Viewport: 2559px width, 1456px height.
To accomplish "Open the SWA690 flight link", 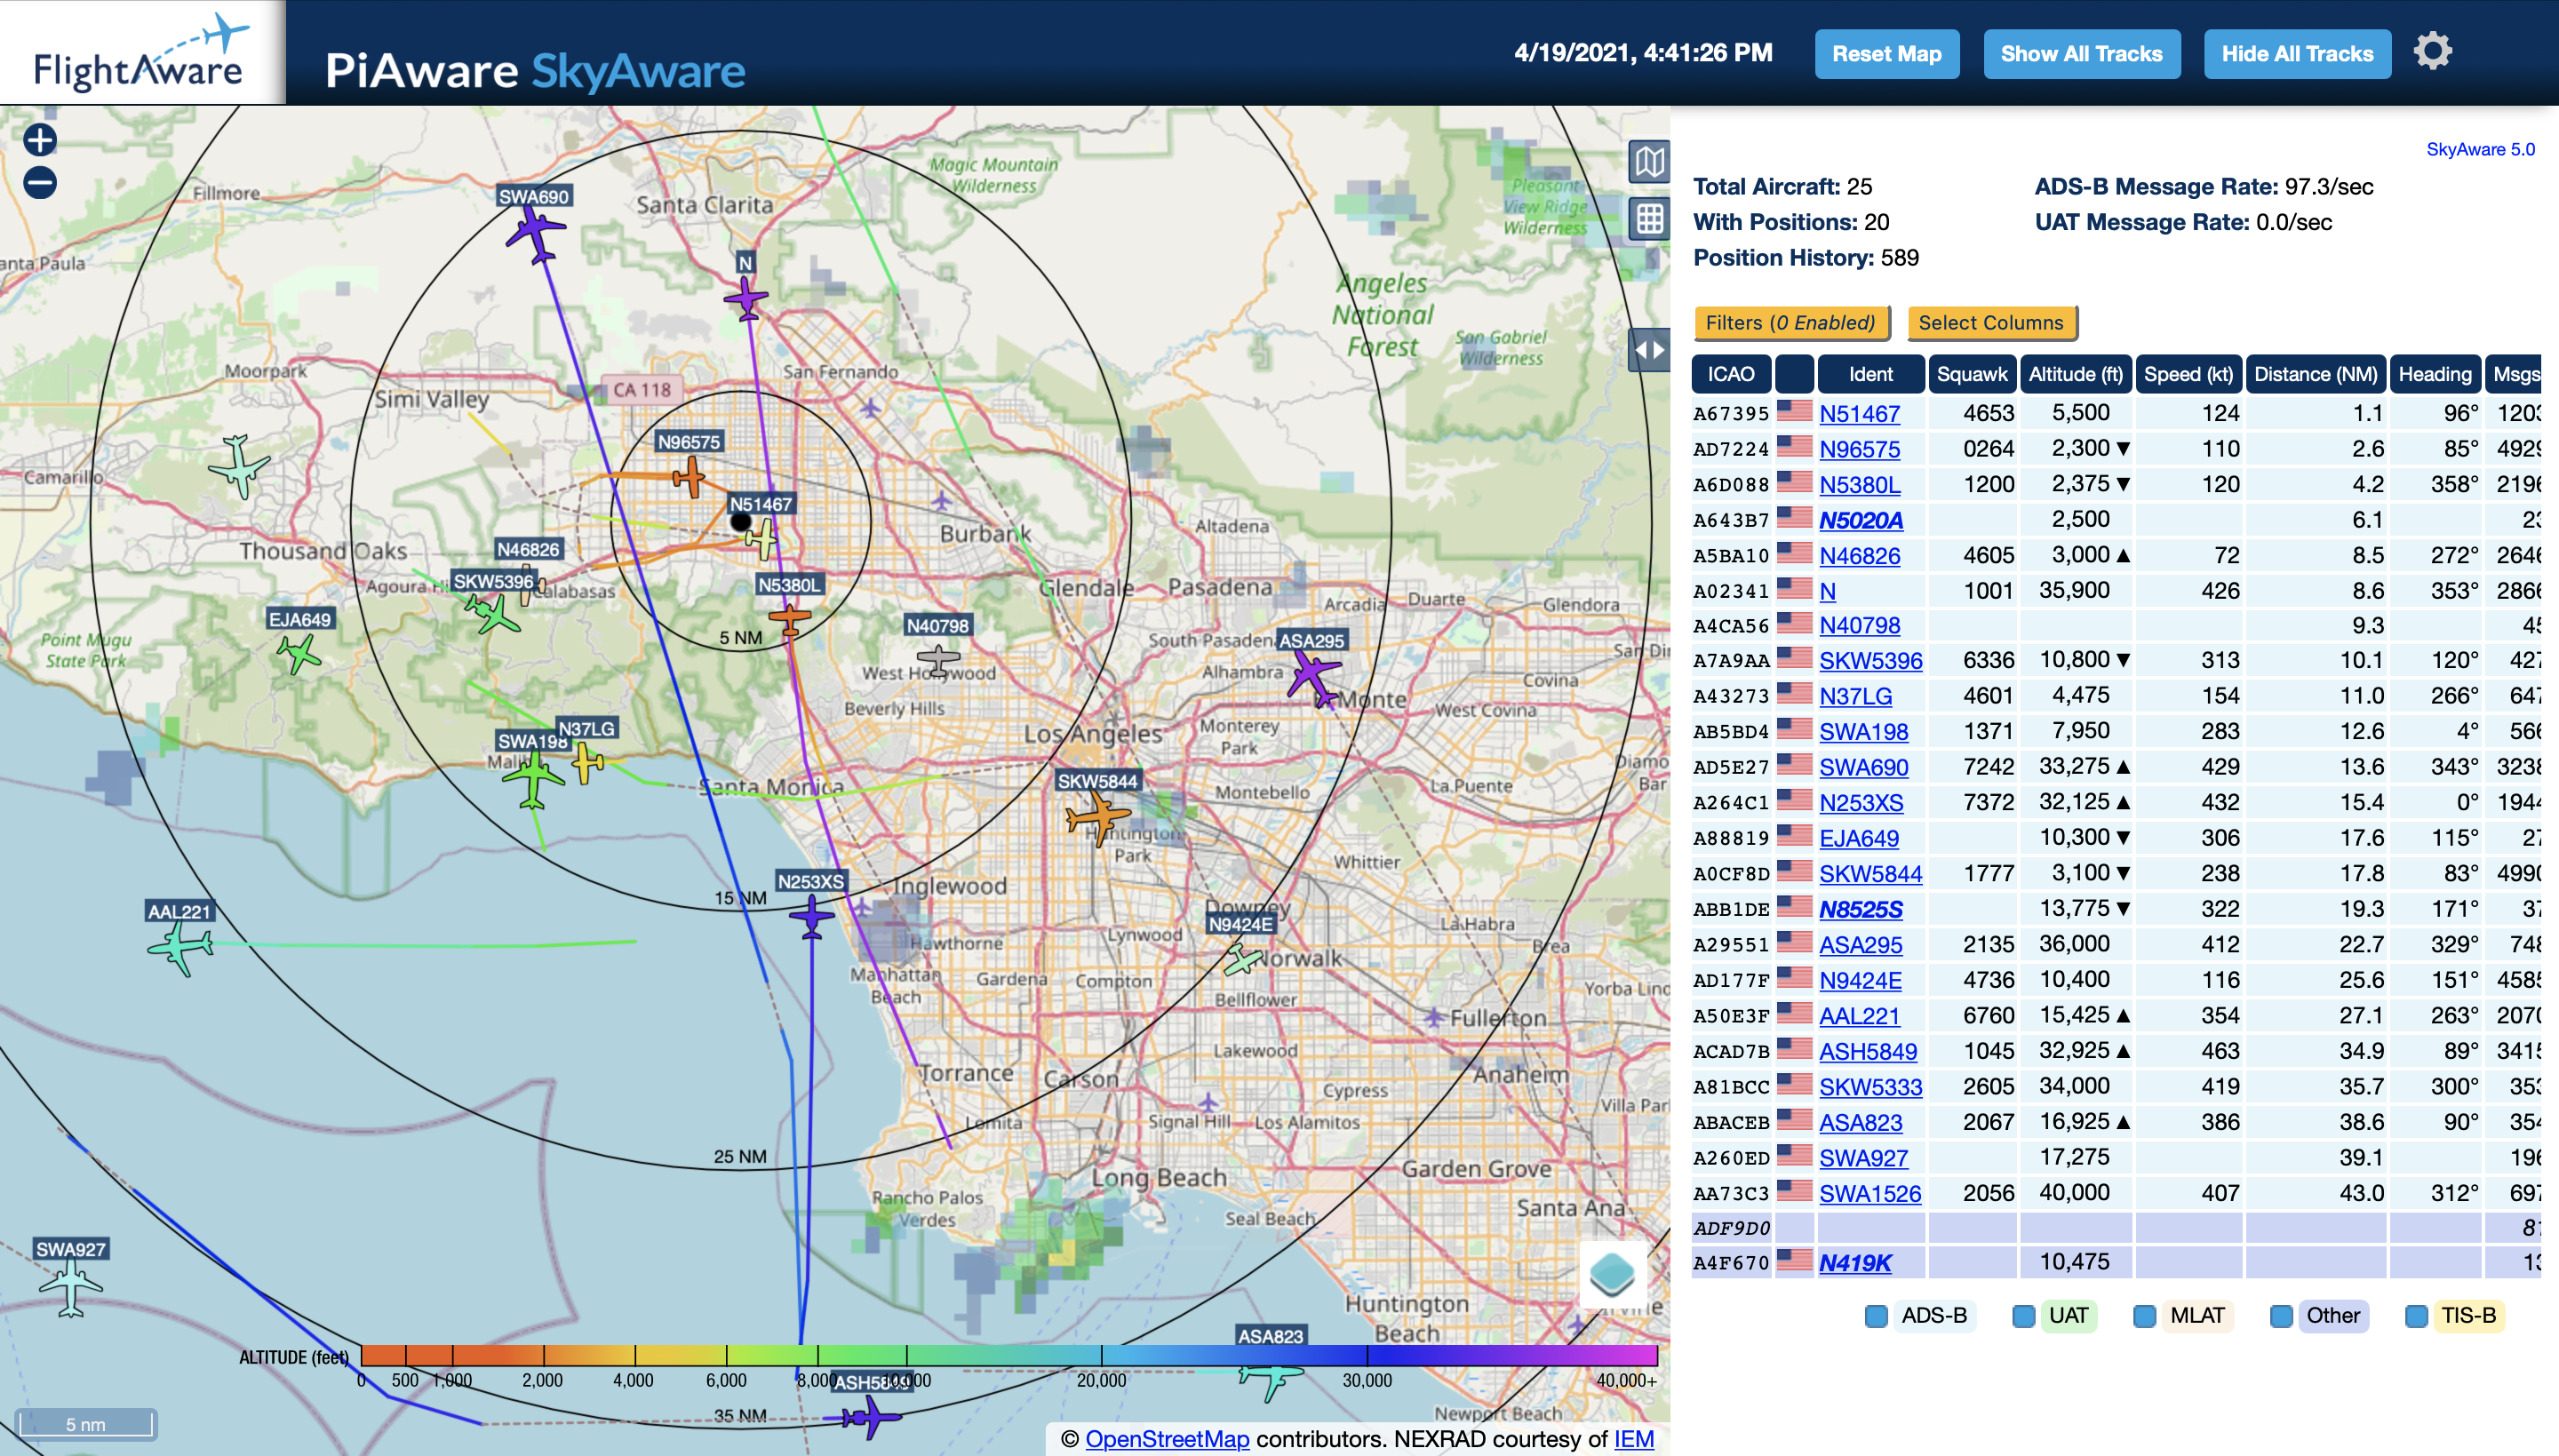I will [x=1863, y=768].
